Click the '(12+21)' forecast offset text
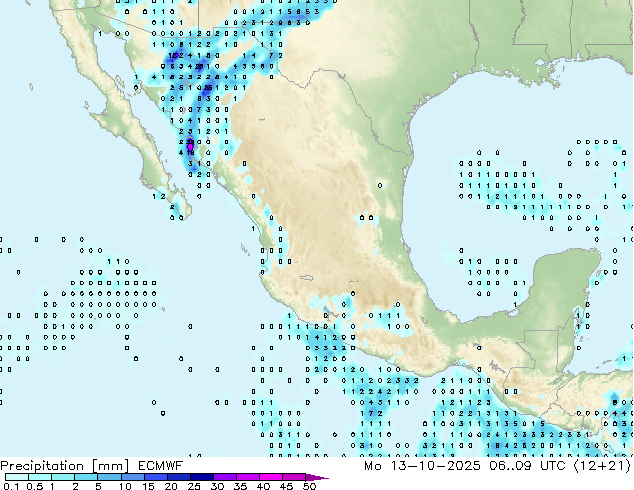The image size is (634, 490). [x=602, y=466]
